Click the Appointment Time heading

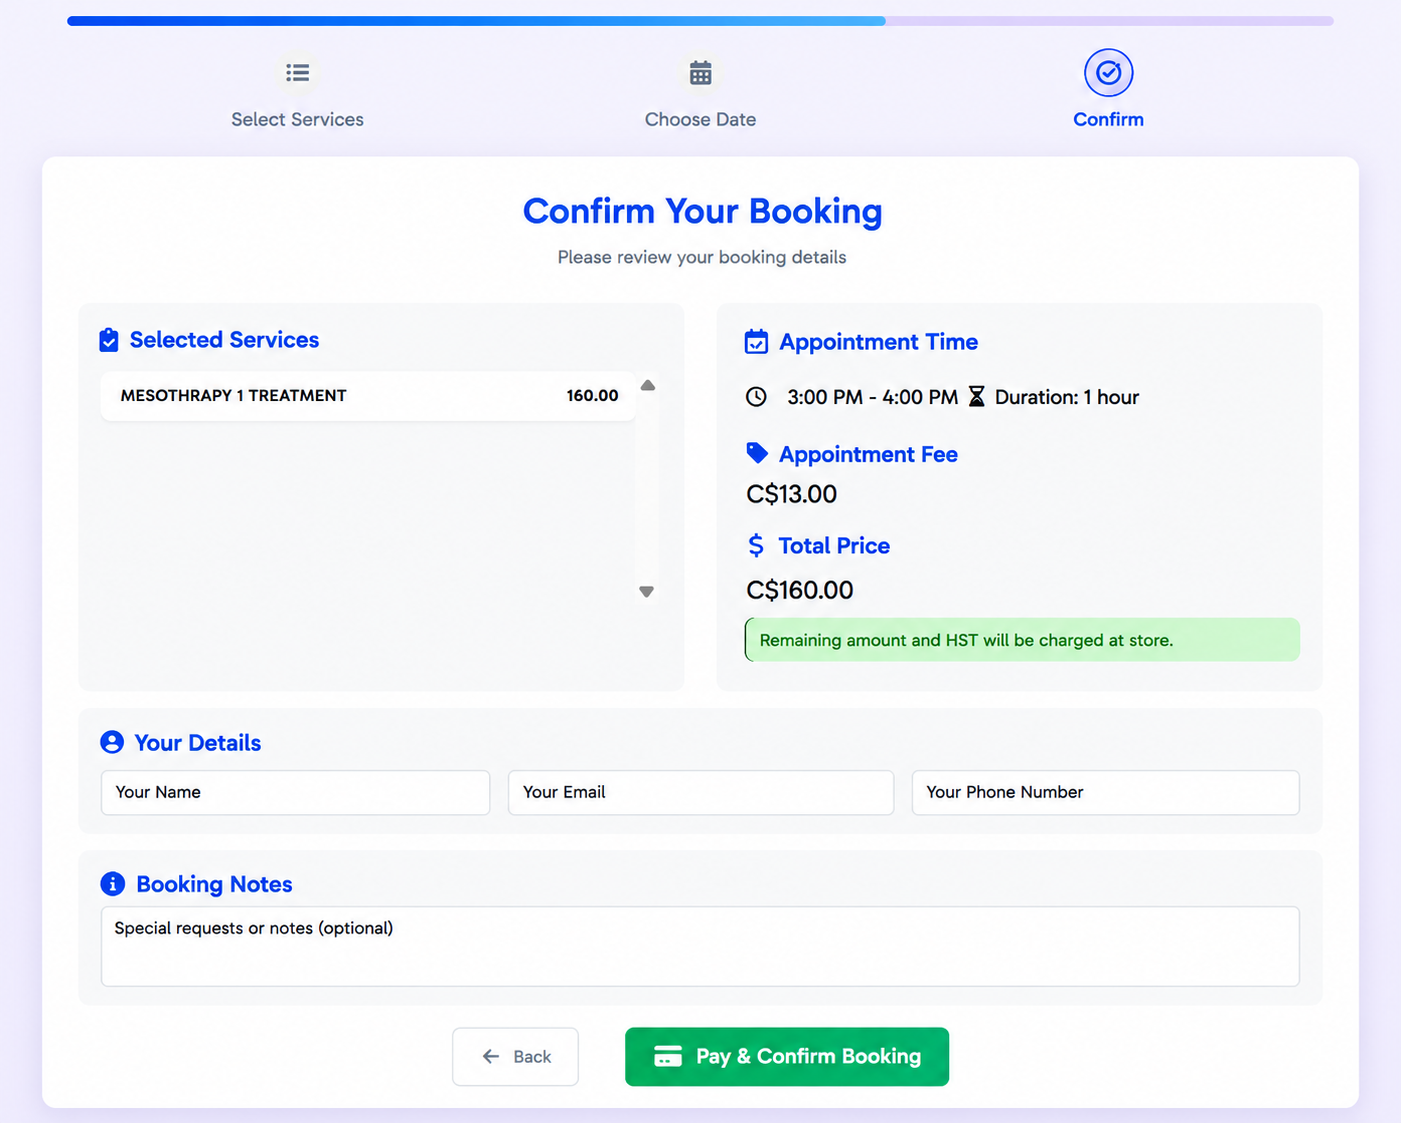pyautogui.click(x=878, y=342)
